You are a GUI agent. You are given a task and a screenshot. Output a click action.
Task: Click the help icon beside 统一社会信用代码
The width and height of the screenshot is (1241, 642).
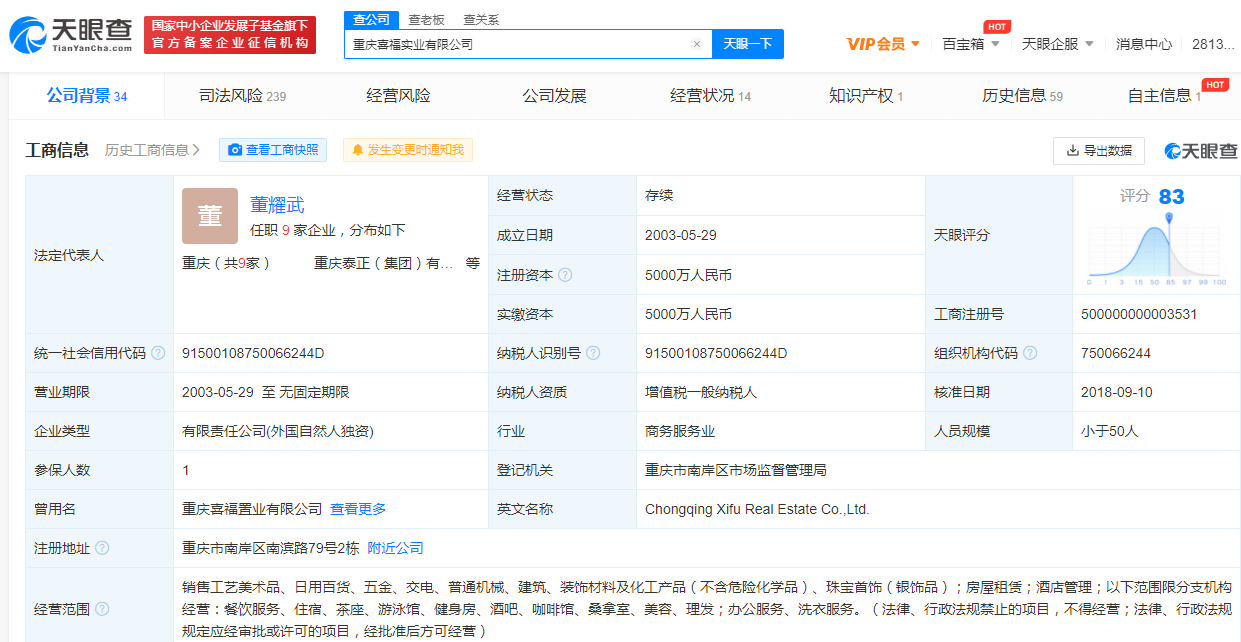(x=158, y=353)
